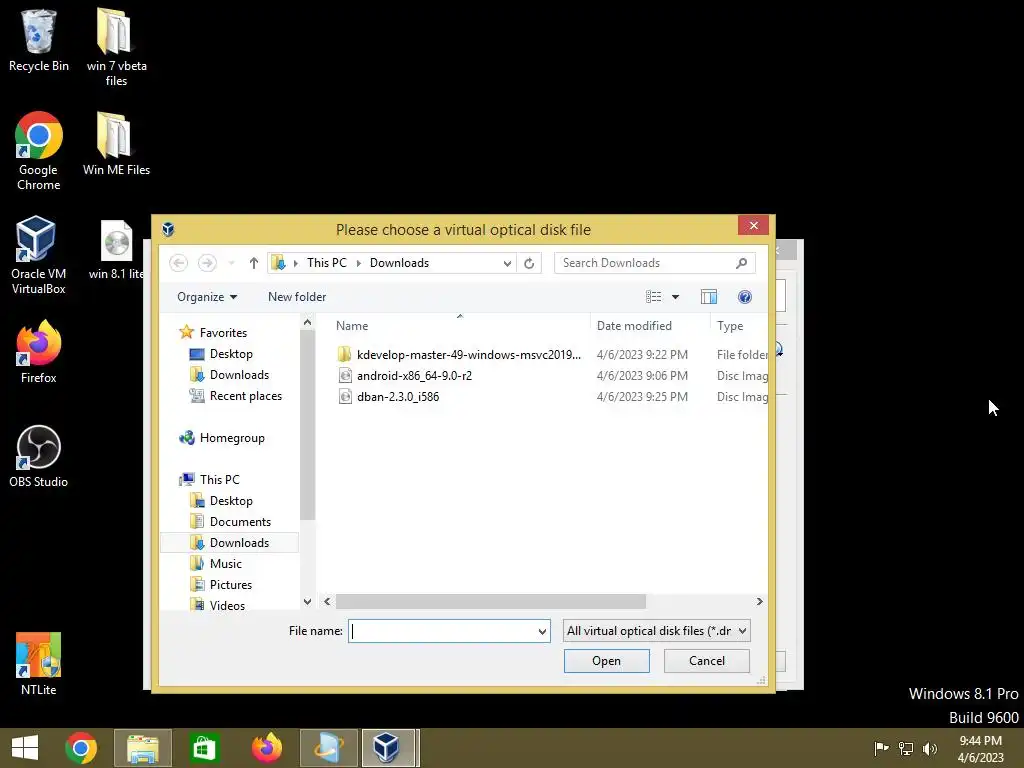
Task: Open the Recycle Bin desktop icon
Action: pos(39,40)
